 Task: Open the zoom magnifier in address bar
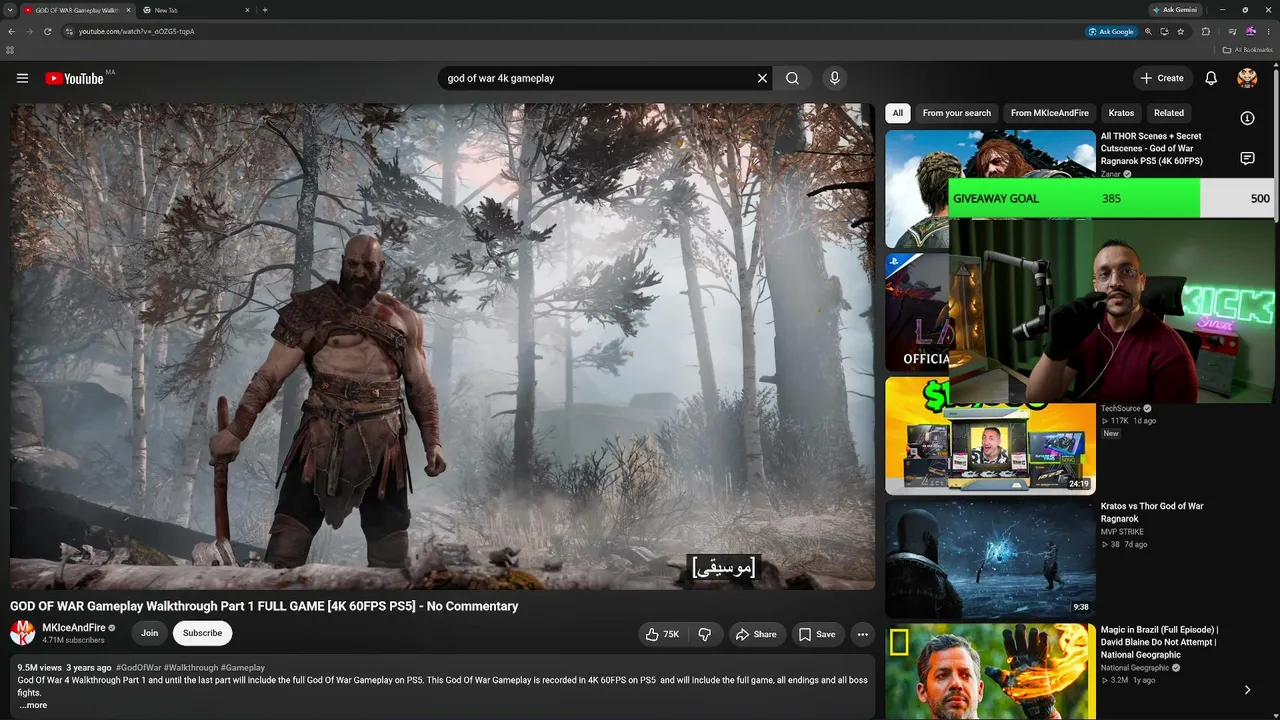pyautogui.click(x=1148, y=31)
